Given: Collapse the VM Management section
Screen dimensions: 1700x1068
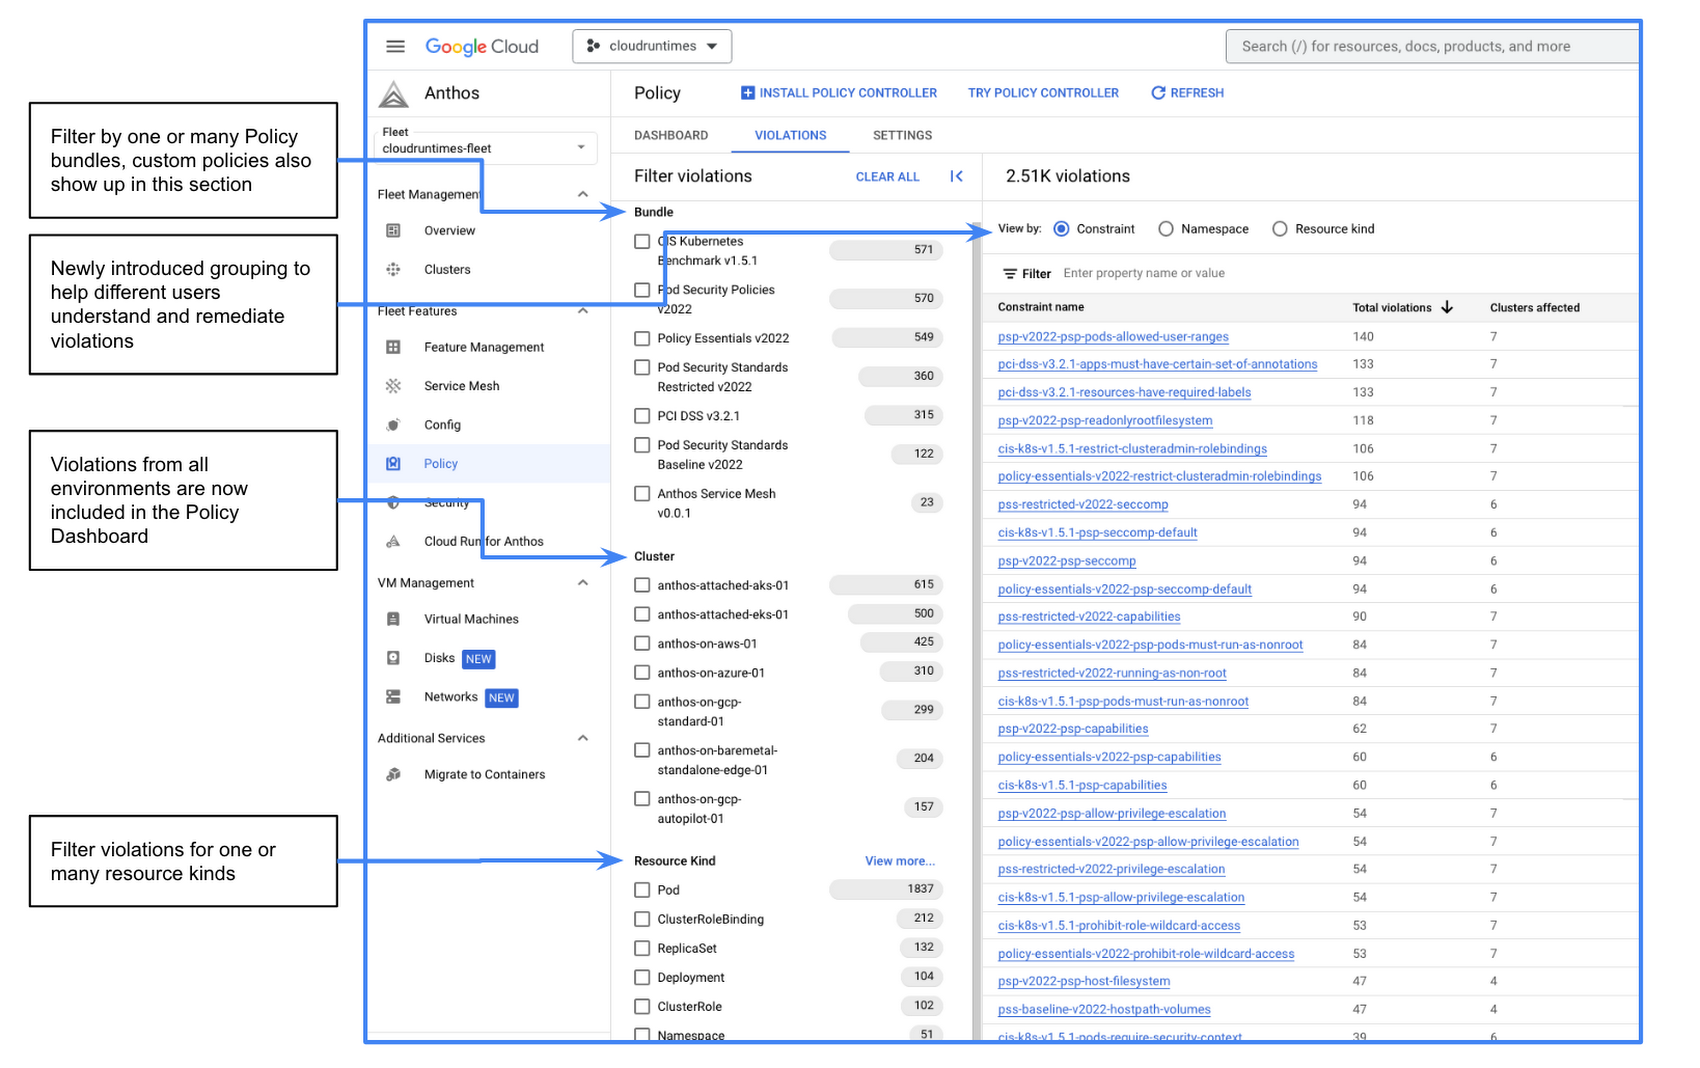Looking at the screenshot, I should click(583, 583).
